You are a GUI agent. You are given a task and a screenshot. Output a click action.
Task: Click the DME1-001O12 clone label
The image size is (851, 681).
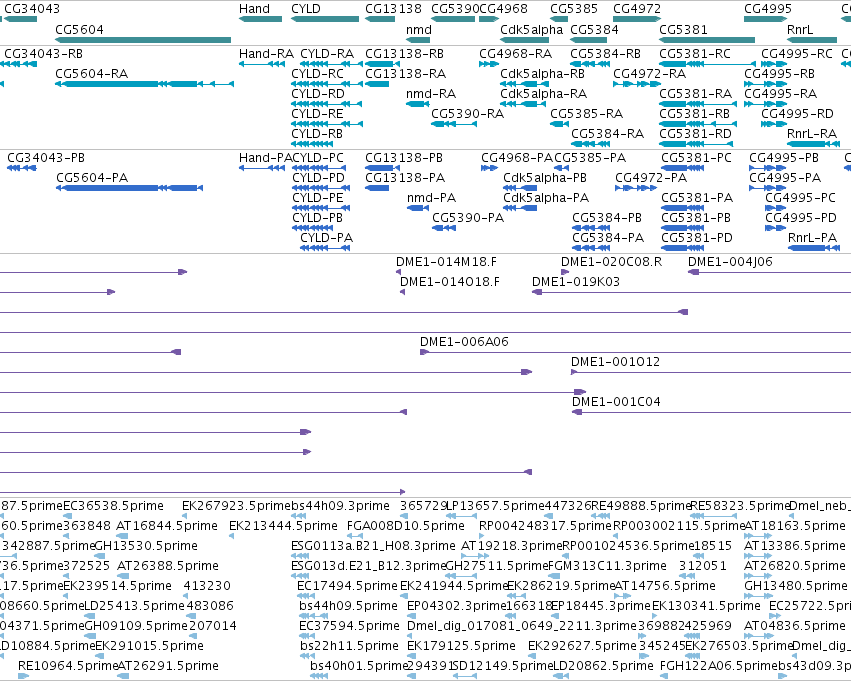[615, 361]
